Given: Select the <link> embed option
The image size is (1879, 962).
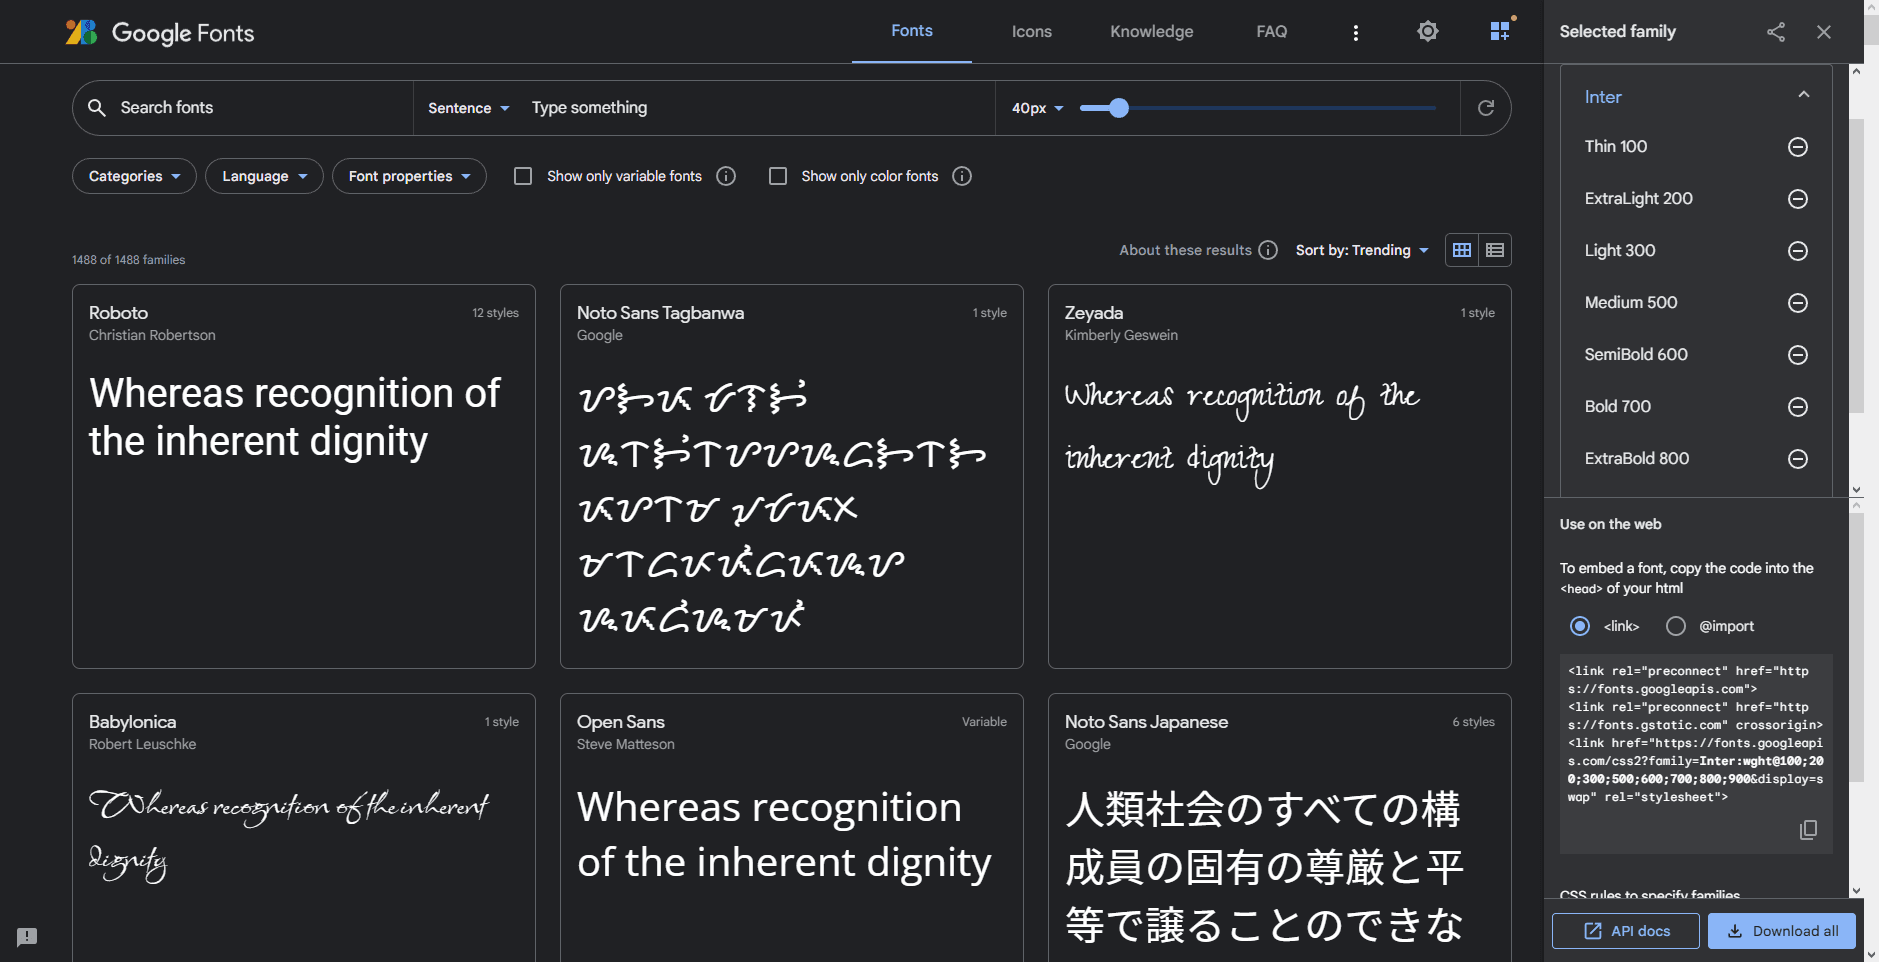Looking at the screenshot, I should [x=1580, y=626].
